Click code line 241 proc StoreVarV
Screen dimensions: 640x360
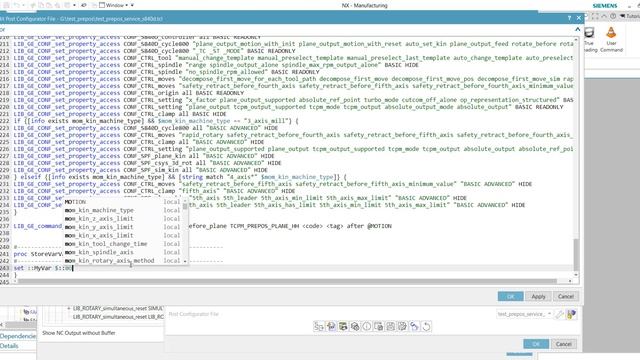[38, 254]
